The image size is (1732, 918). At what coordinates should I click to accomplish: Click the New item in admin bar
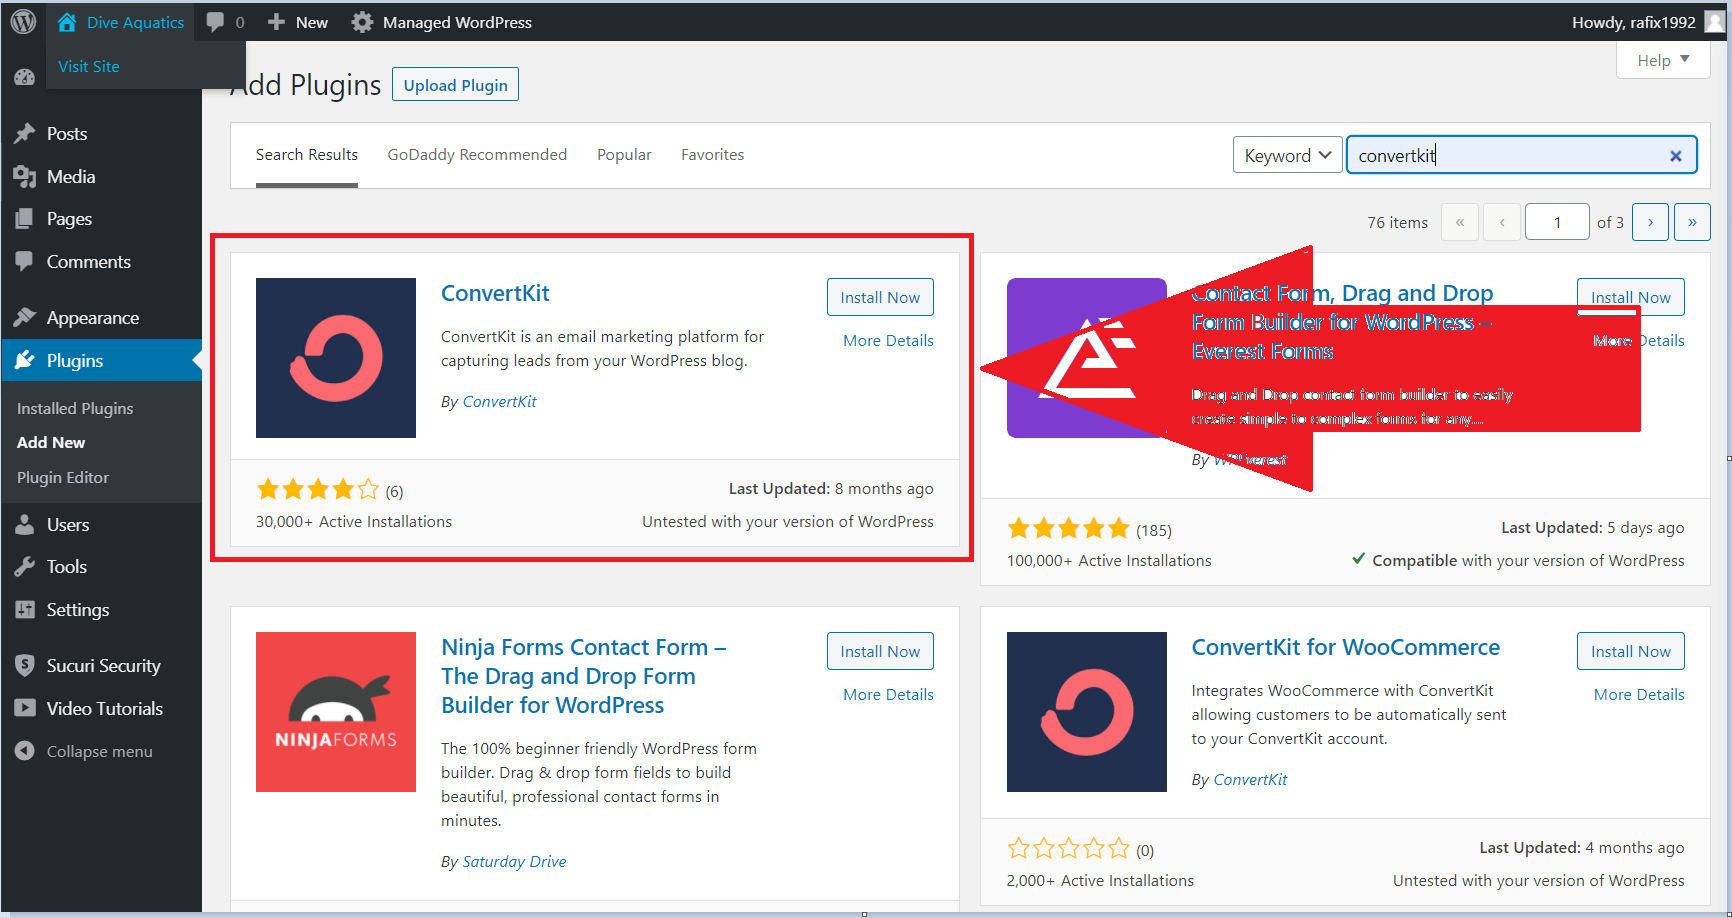pyautogui.click(x=296, y=21)
